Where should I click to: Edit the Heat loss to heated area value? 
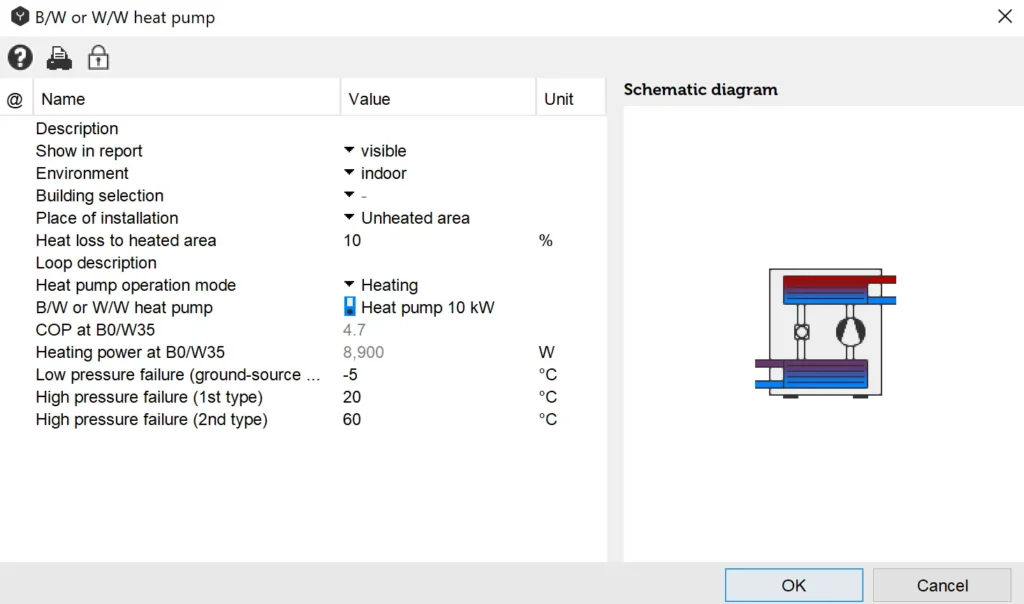[x=352, y=240]
